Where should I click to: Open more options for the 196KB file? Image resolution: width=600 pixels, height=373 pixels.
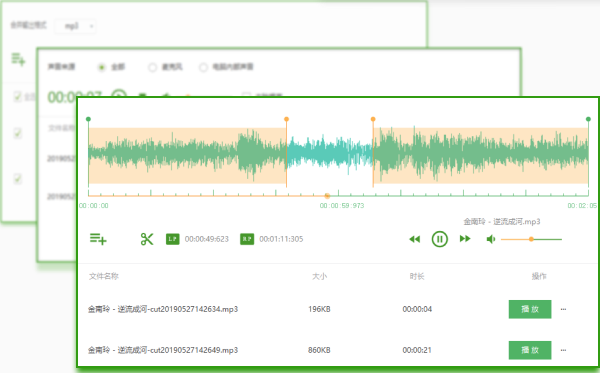pyautogui.click(x=563, y=309)
